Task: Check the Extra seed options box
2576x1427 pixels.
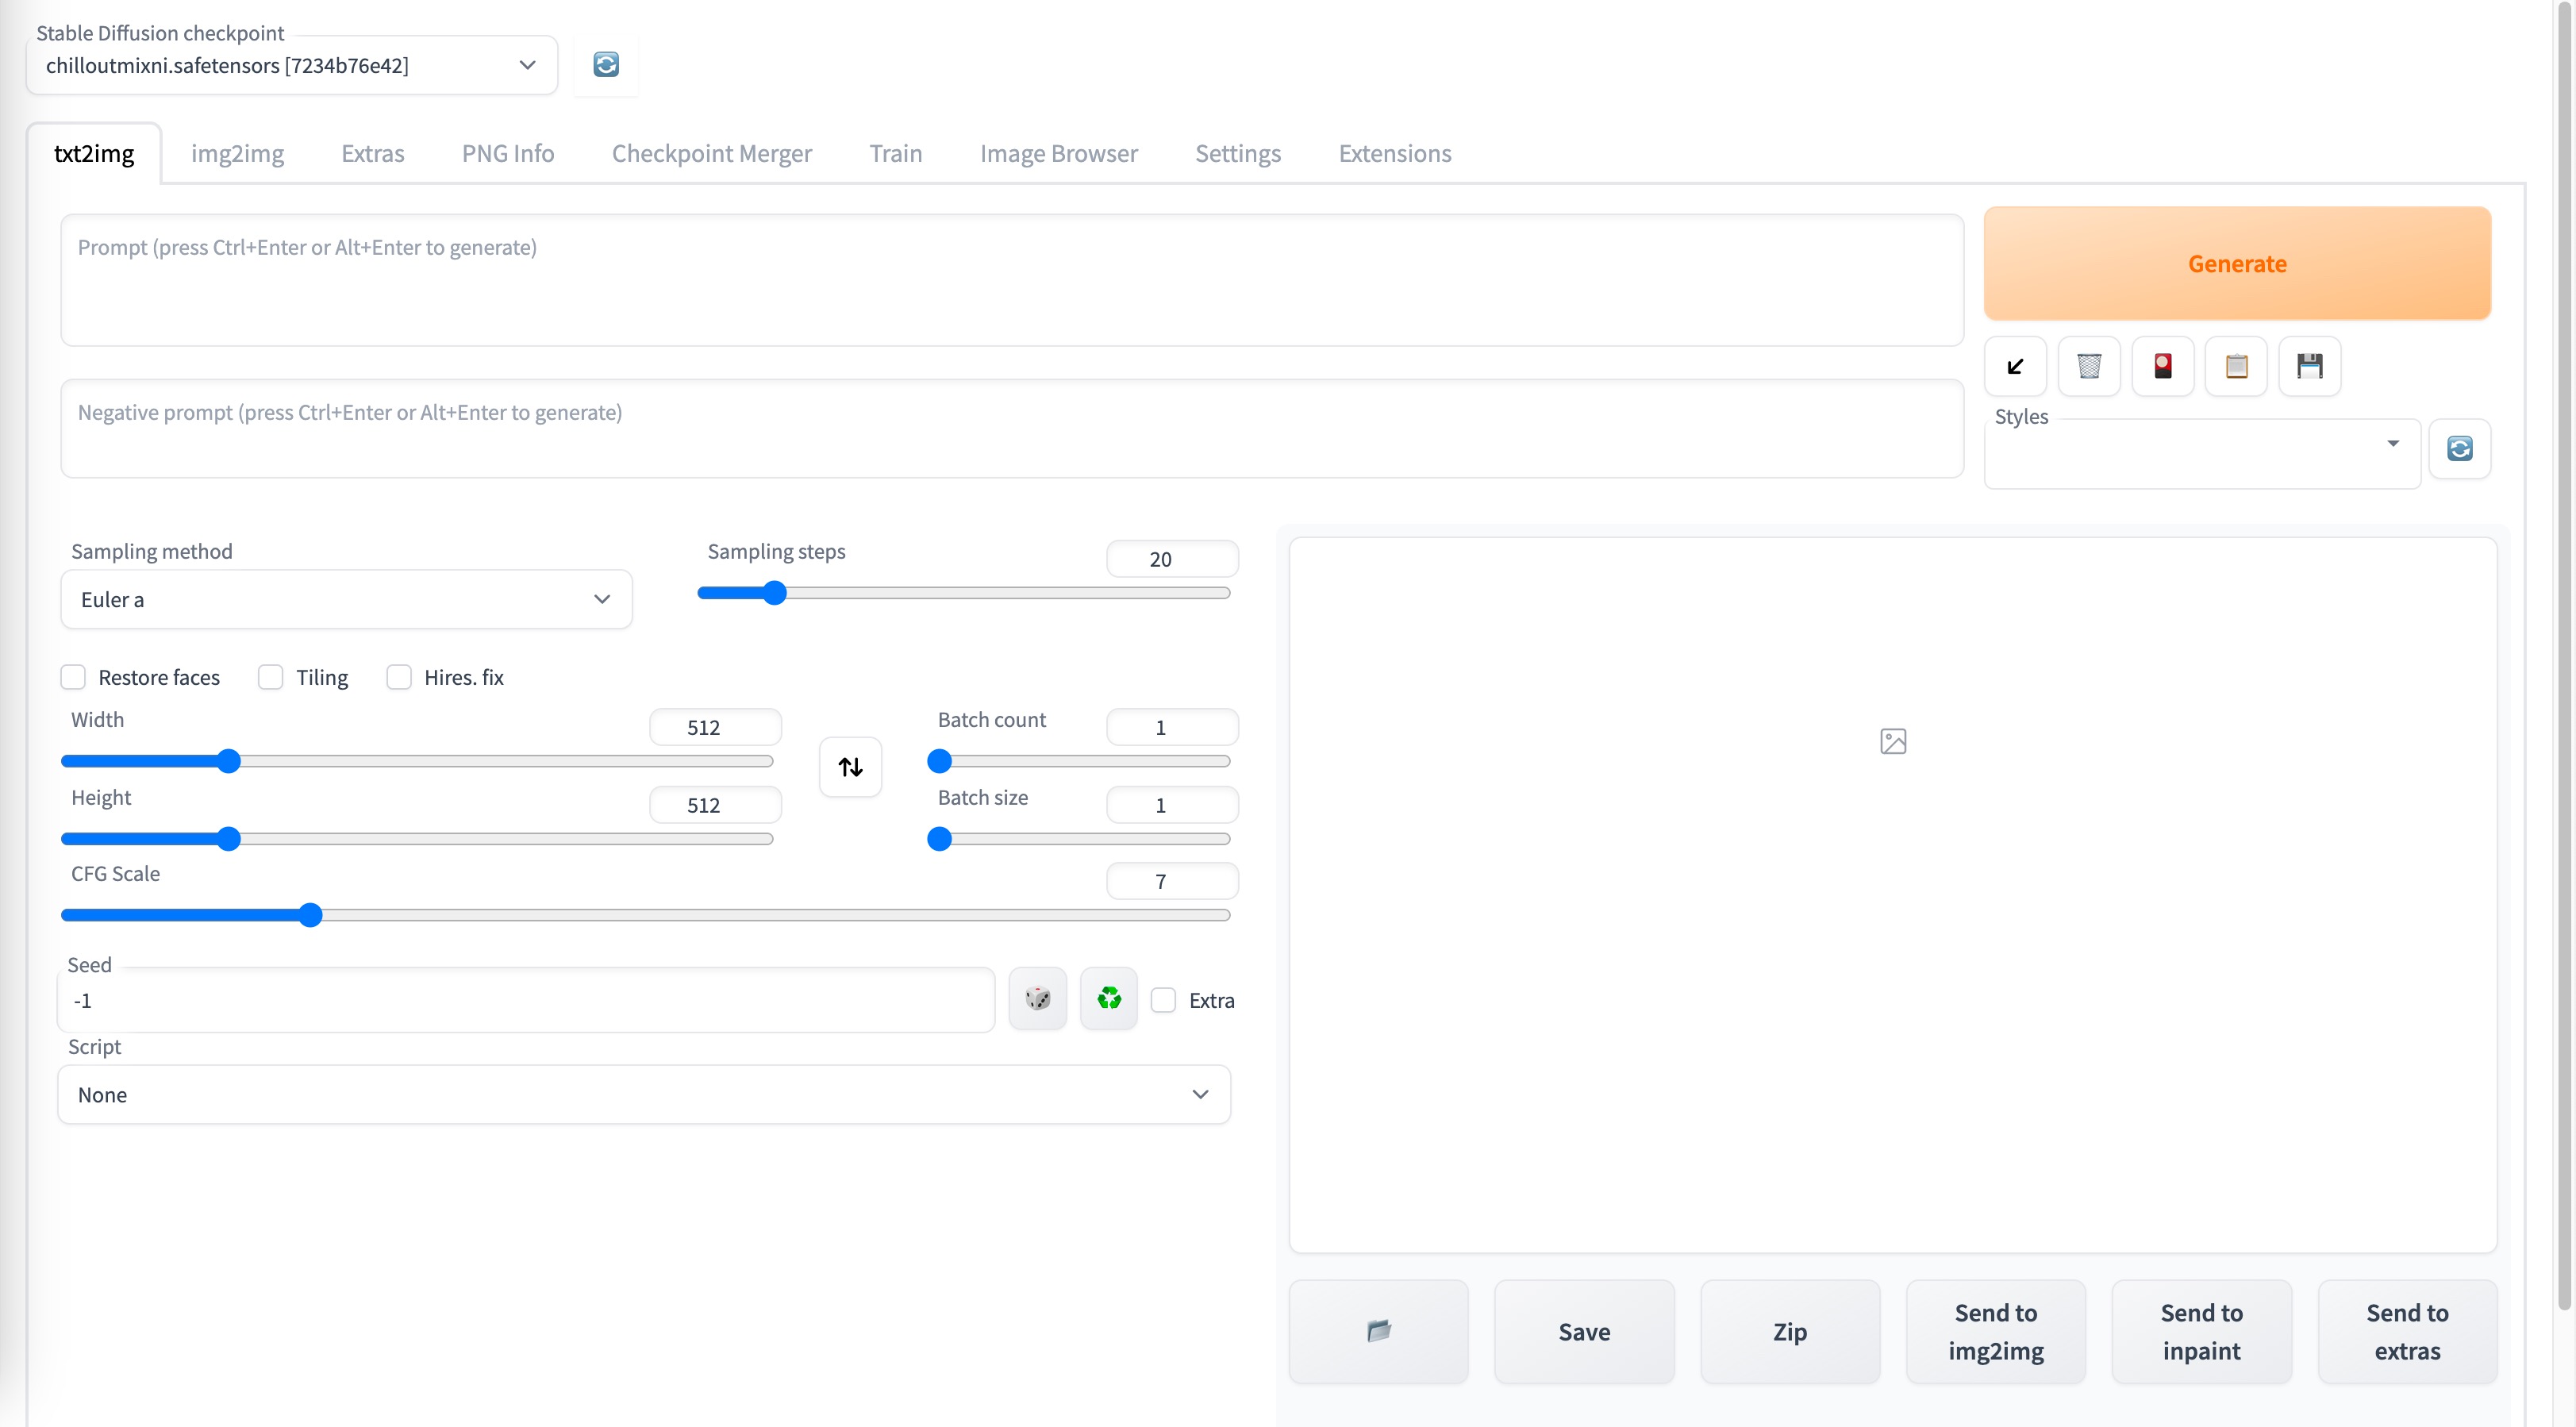Action: click(x=1163, y=1000)
